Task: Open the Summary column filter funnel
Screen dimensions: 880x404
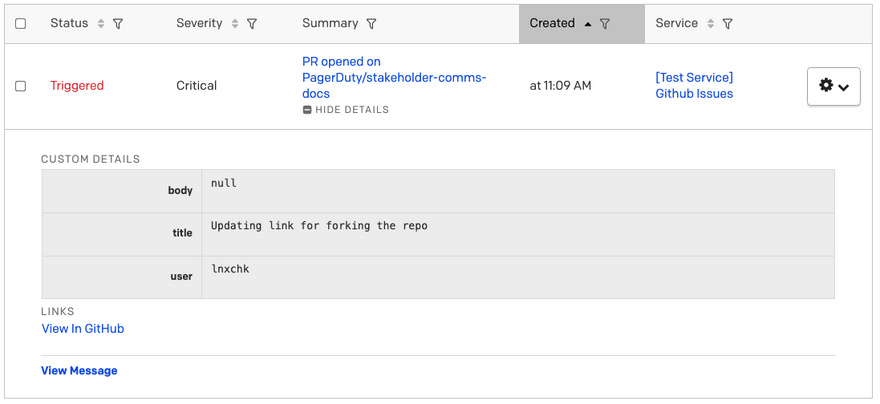Action: point(372,24)
